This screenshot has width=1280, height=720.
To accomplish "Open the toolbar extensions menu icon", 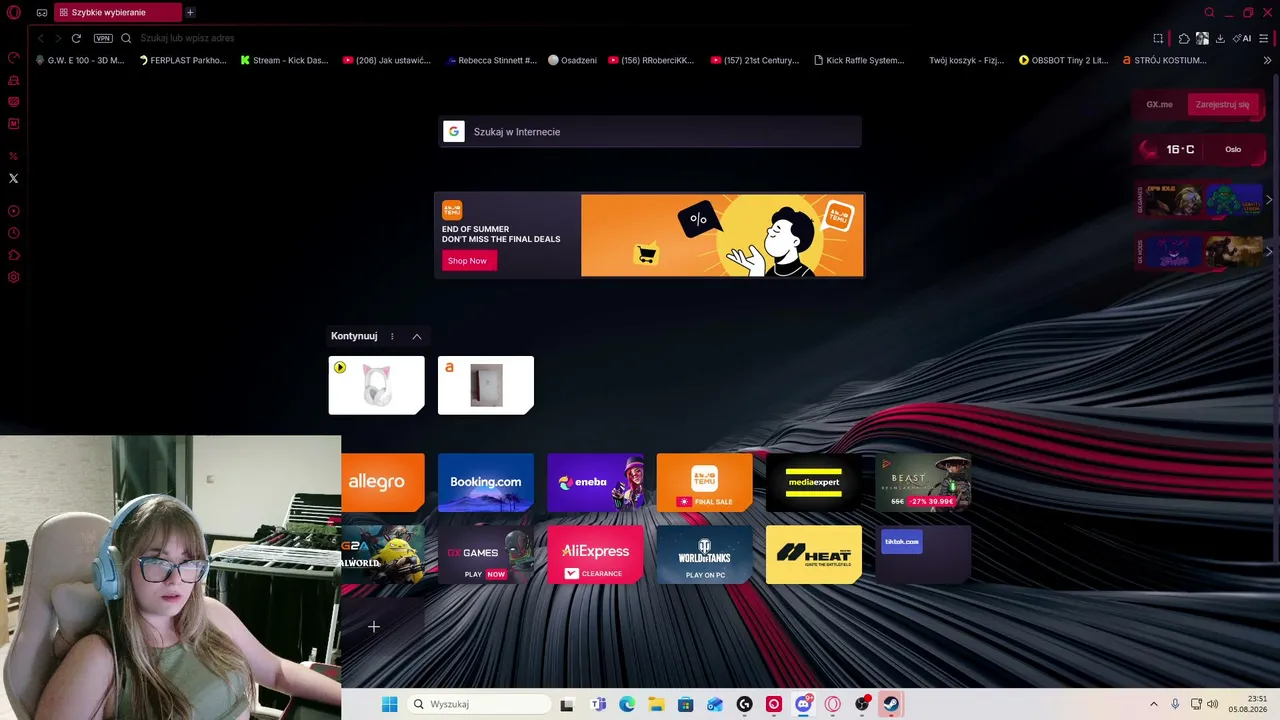I will (x=1184, y=38).
